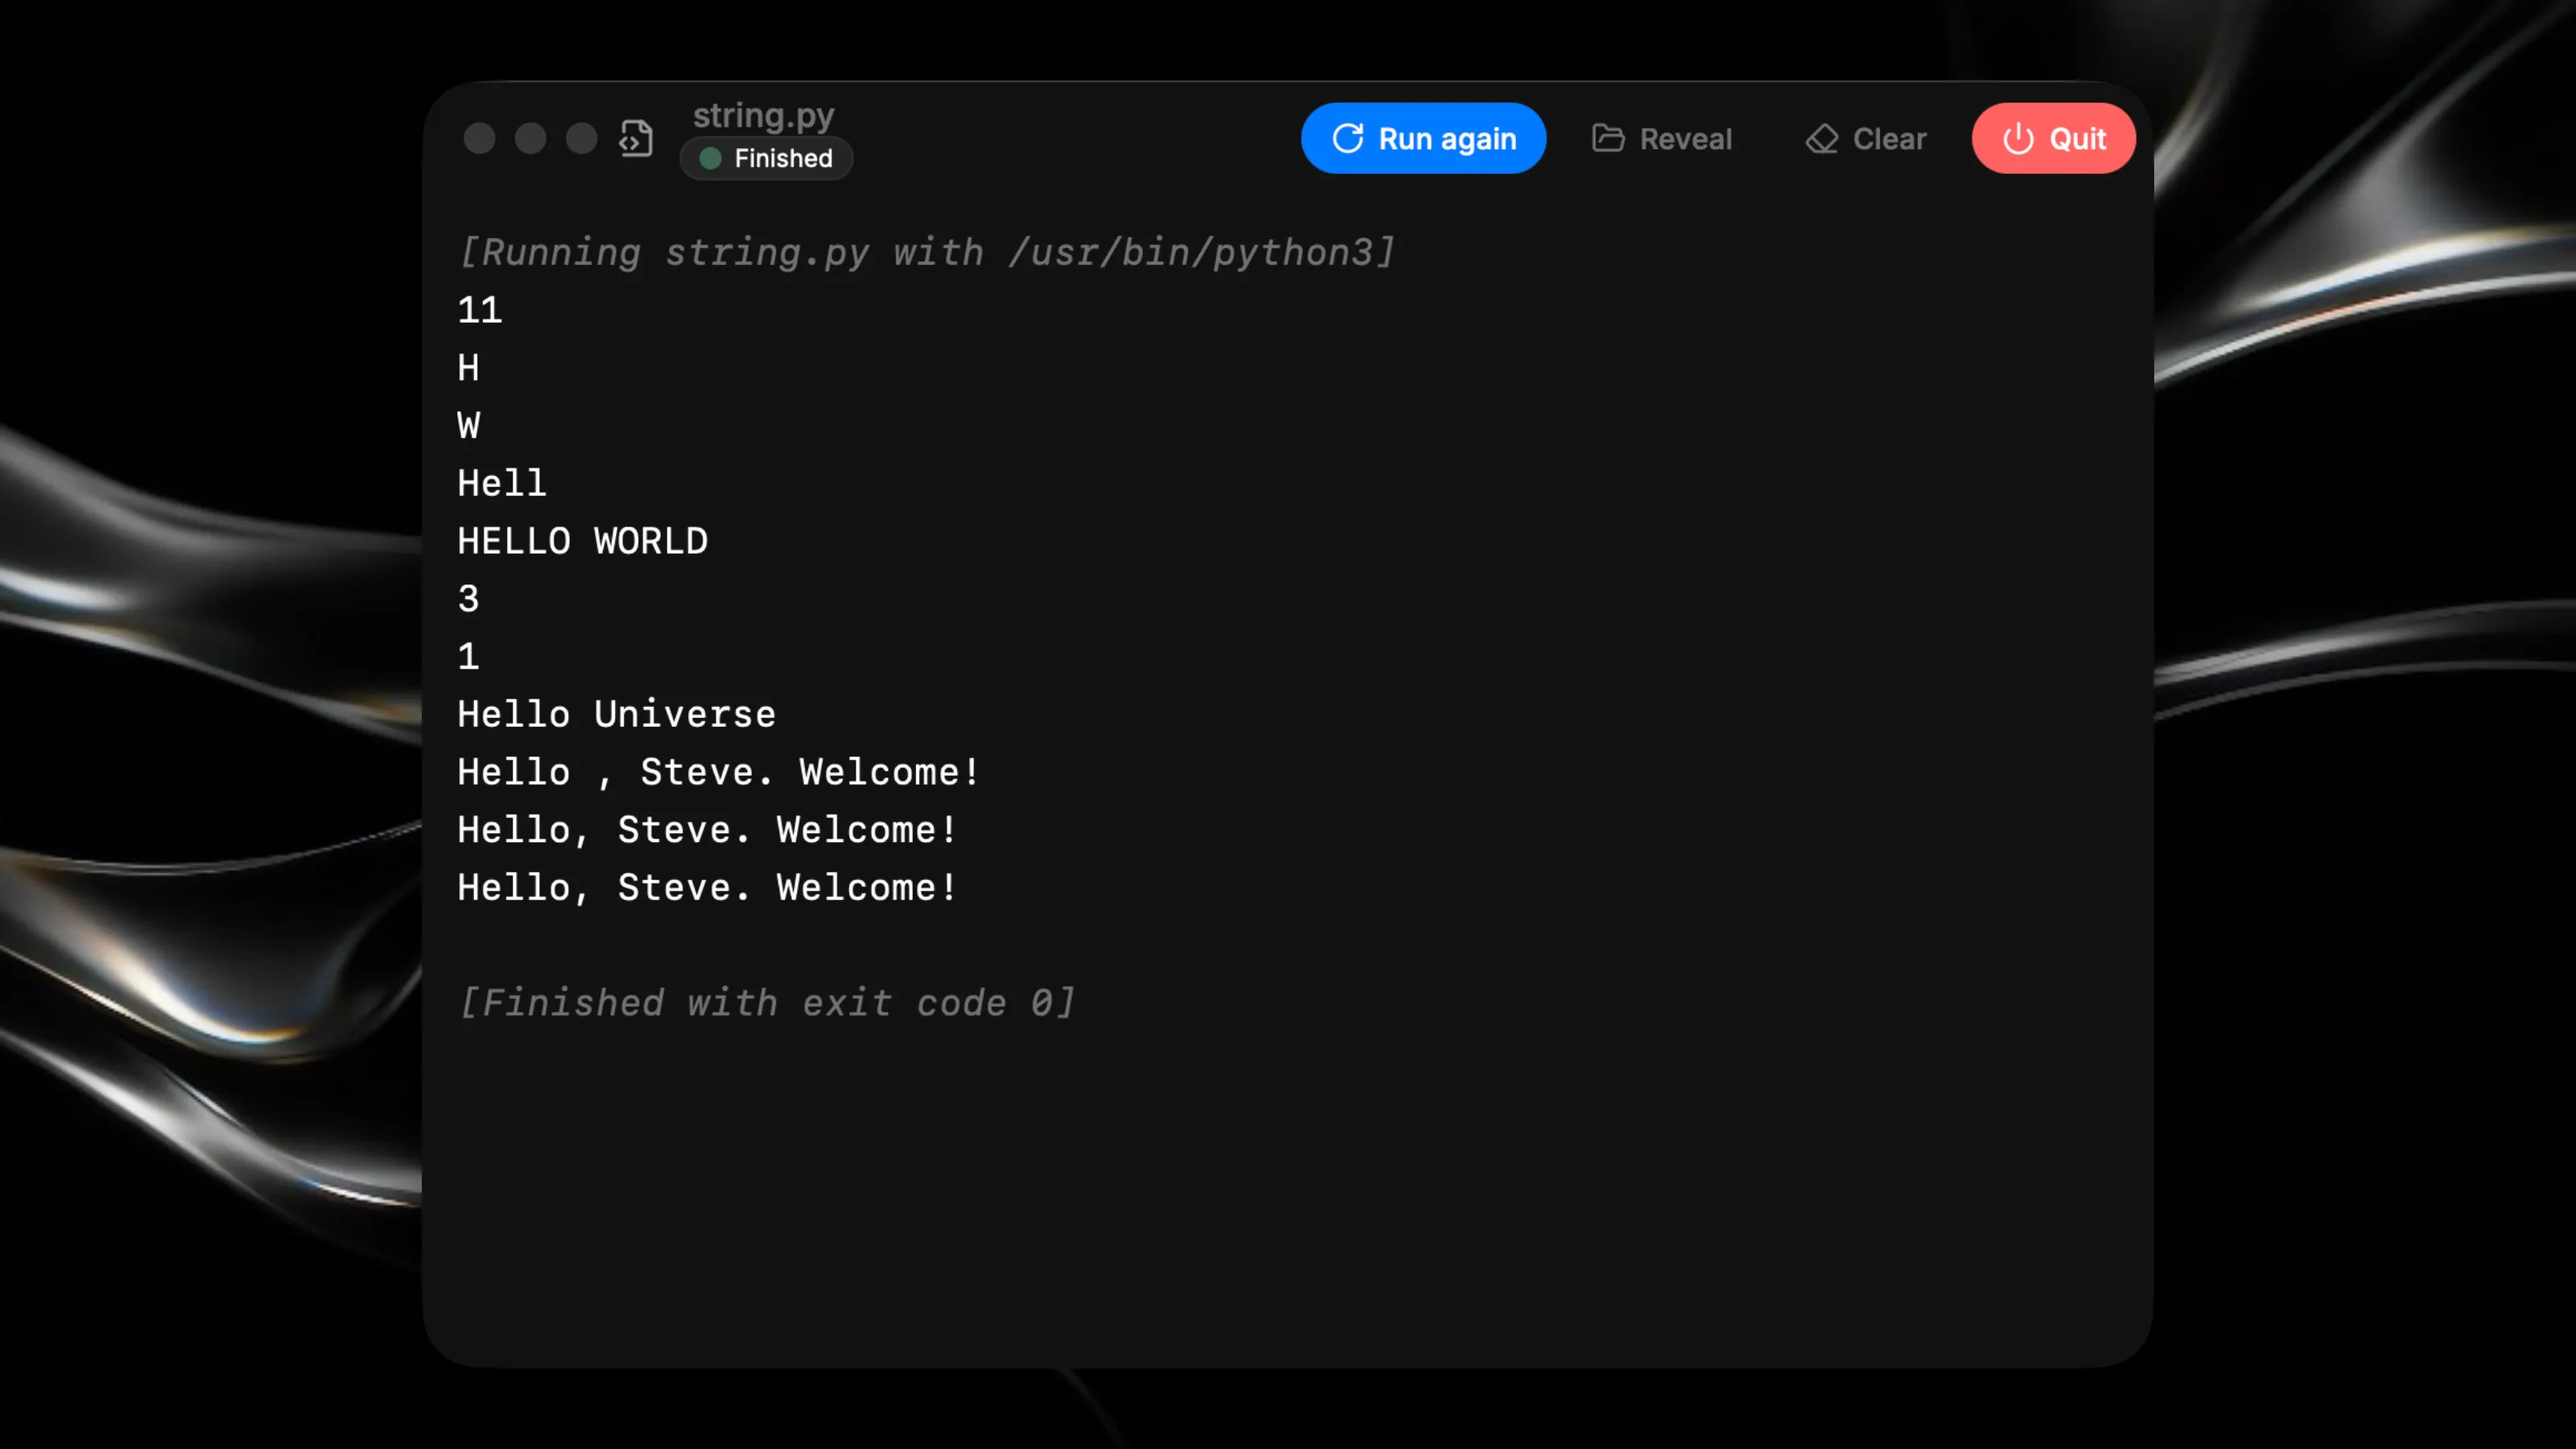
Task: Click the "[Running string.py with /usr/bin/python3]" line
Action: (926, 252)
